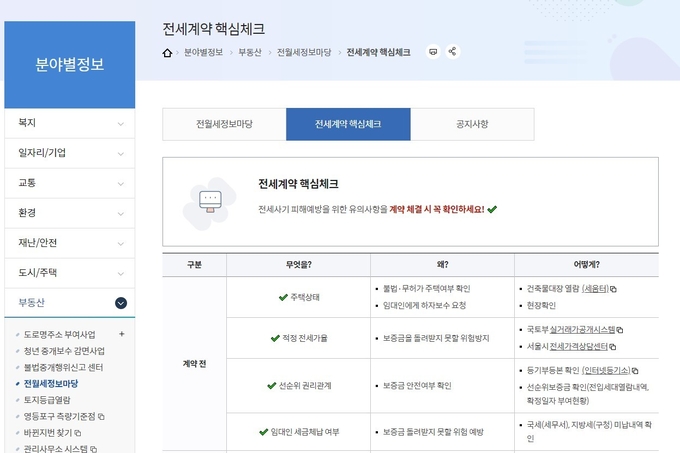Go to 불법중개행위신고 센터 sidebar link
Viewport: 680px width, 453px height.
[x=65, y=367]
